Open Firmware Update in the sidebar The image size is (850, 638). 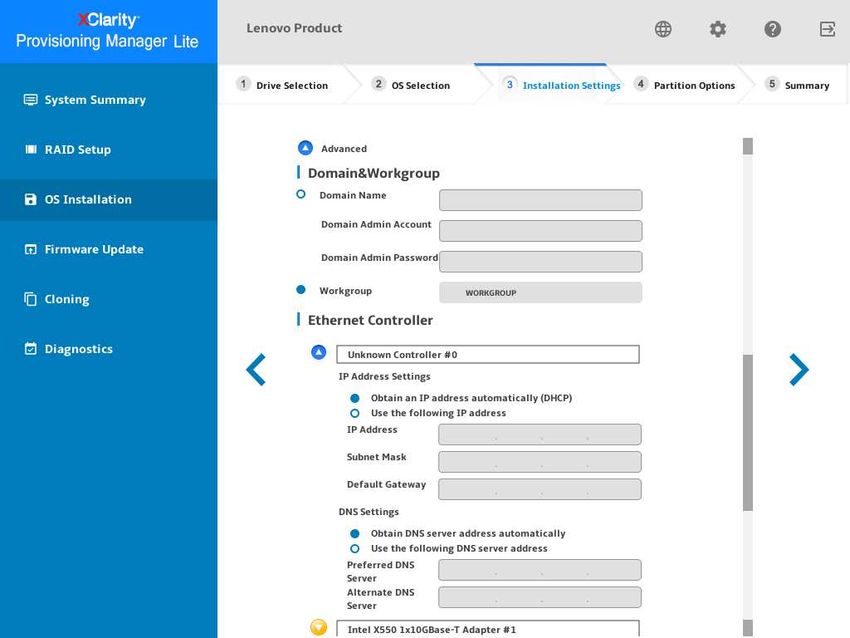click(x=108, y=249)
